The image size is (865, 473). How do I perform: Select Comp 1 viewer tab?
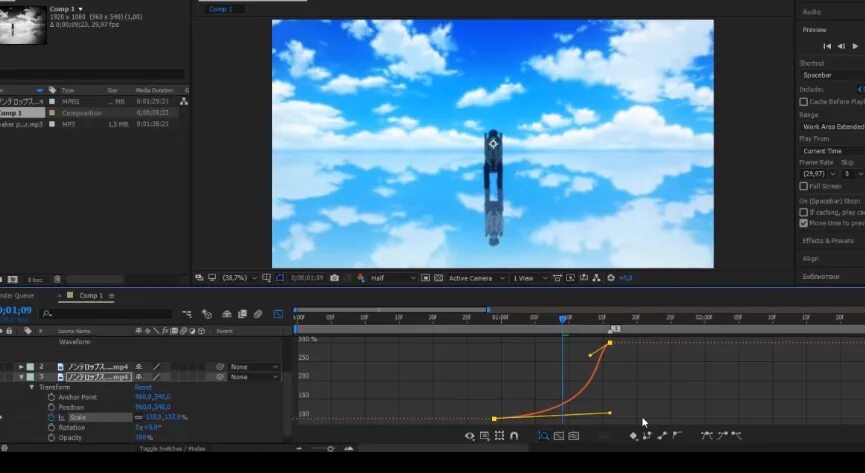point(221,9)
